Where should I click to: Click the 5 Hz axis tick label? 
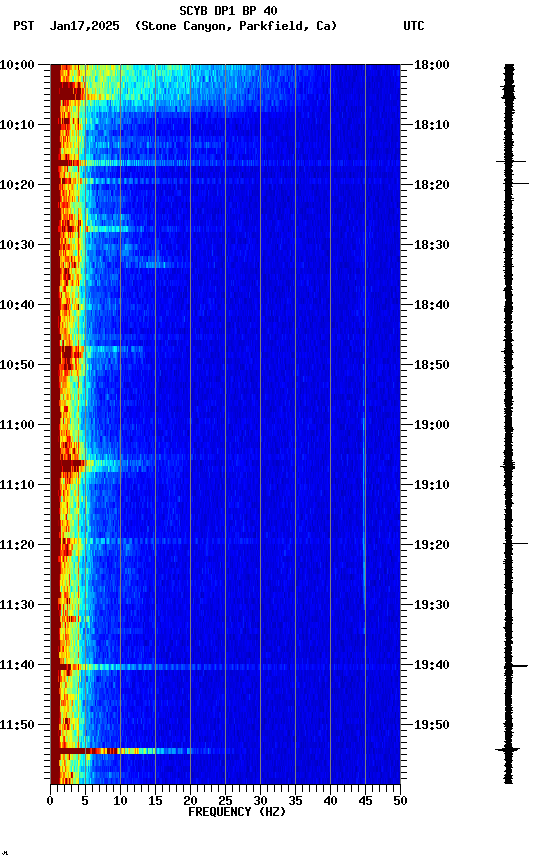[x=85, y=801]
